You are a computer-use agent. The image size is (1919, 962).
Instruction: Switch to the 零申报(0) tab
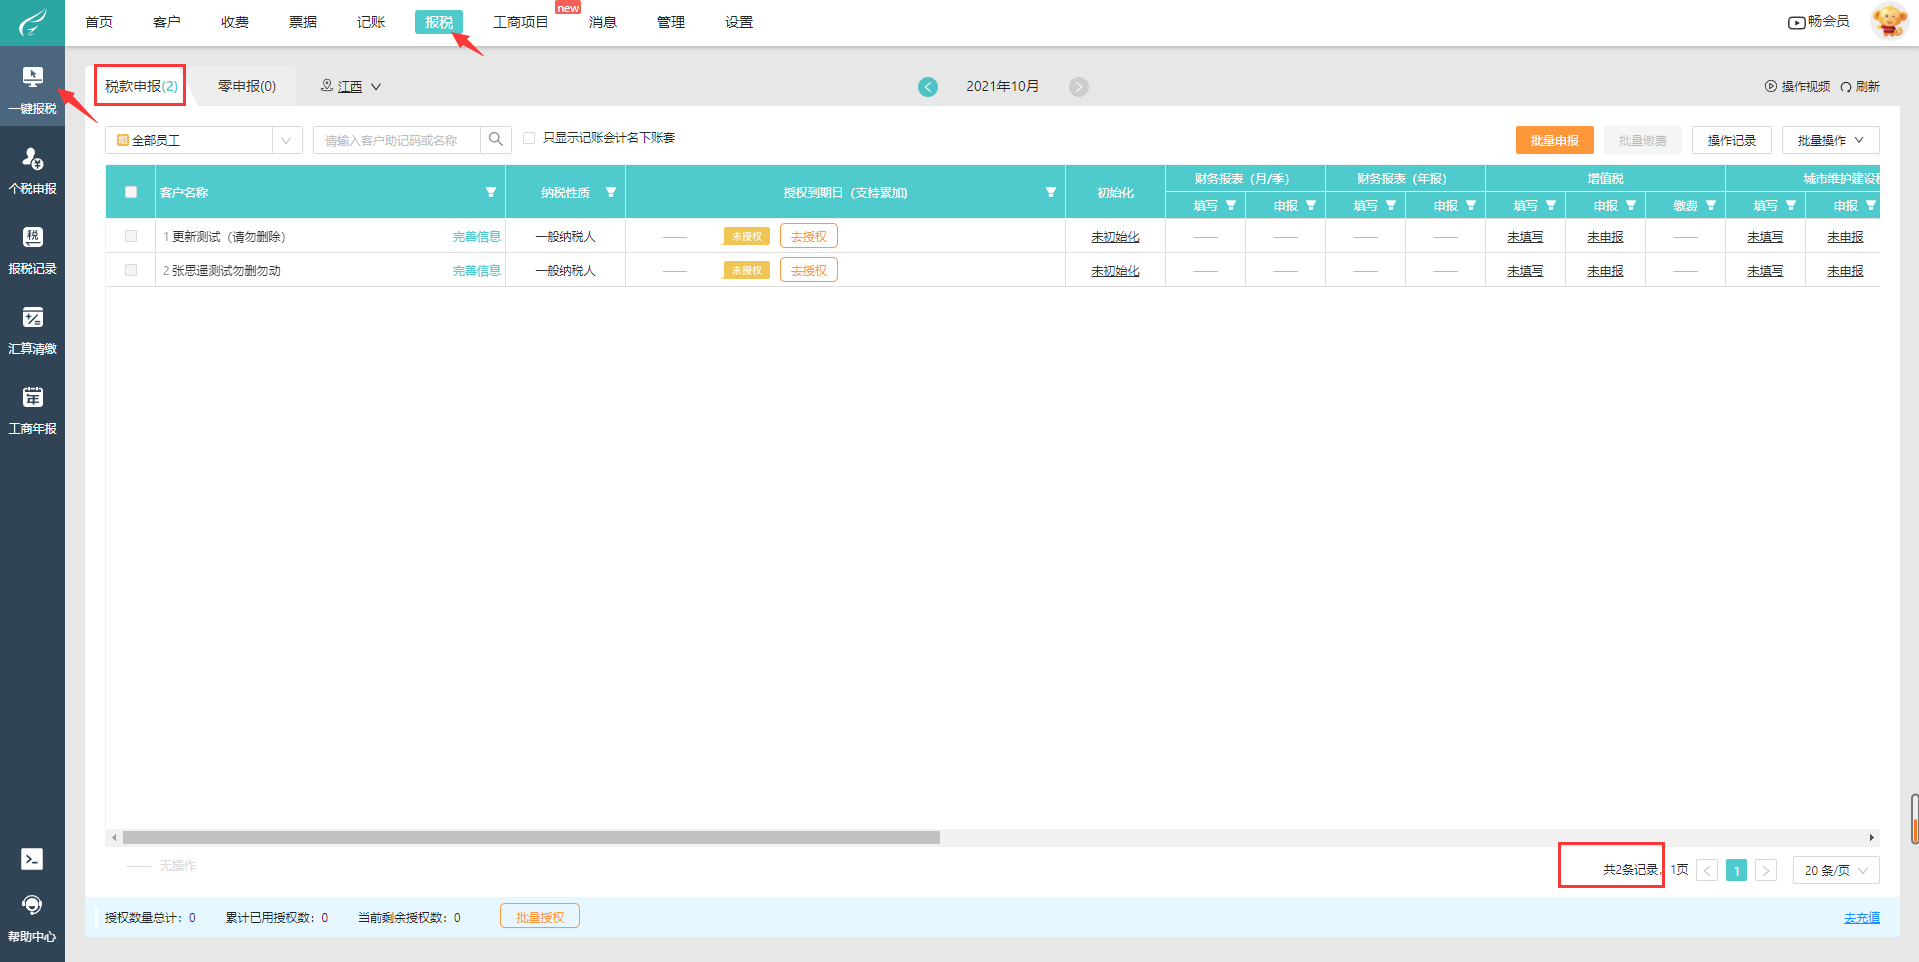(247, 86)
